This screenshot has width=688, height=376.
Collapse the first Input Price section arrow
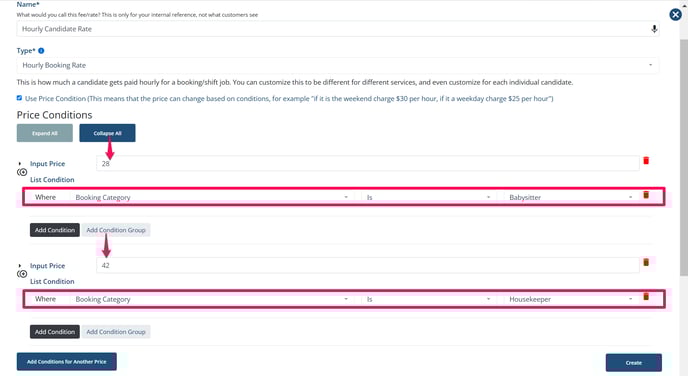pyautogui.click(x=19, y=164)
